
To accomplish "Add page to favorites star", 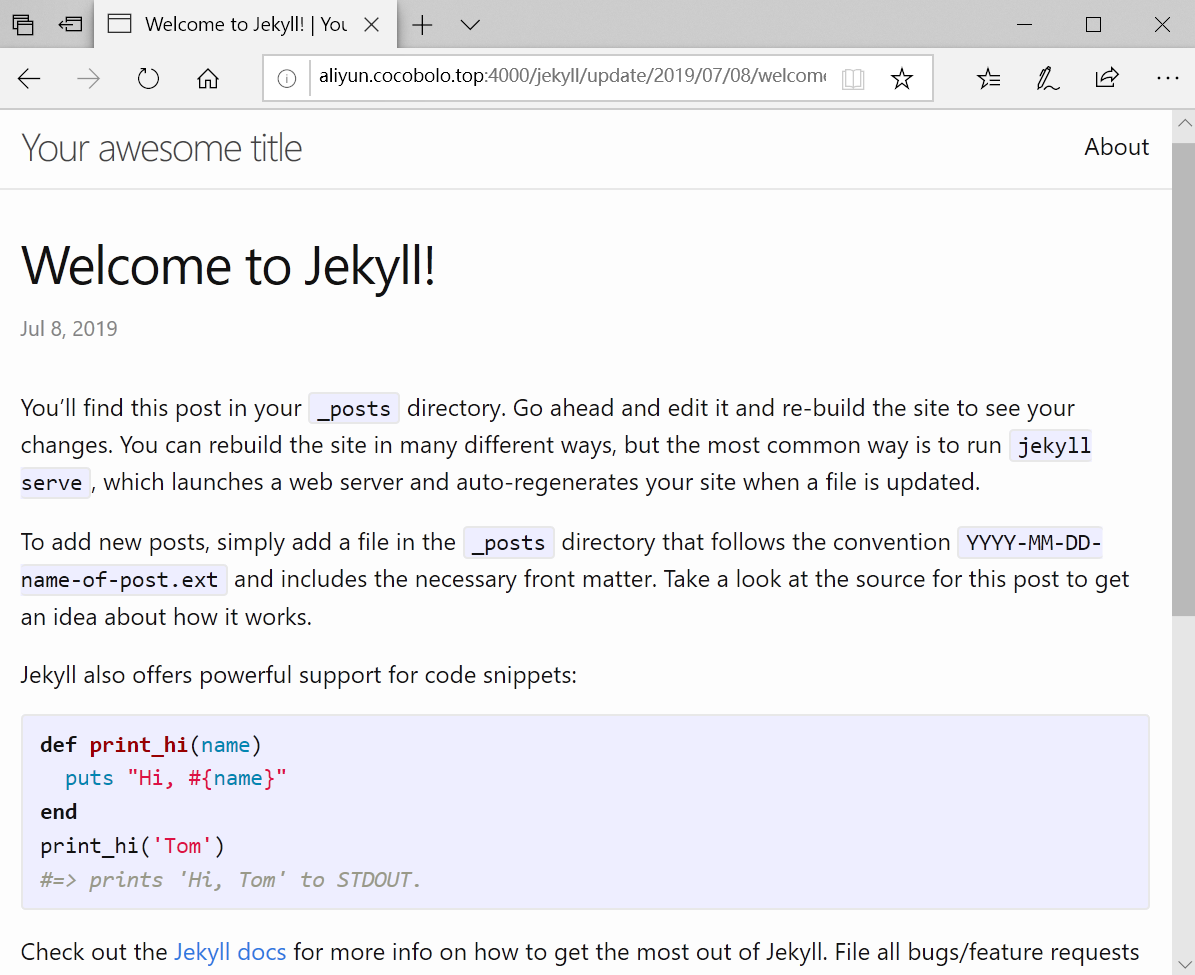I will [902, 78].
